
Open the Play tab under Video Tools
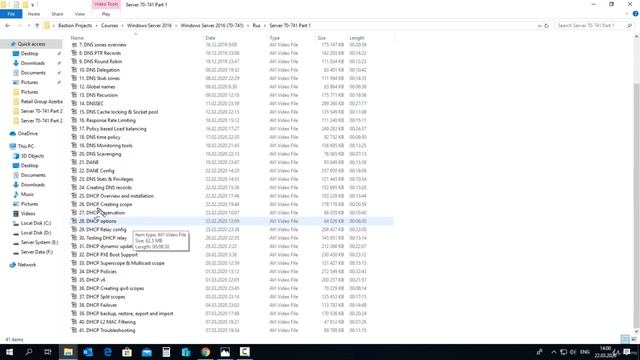click(x=106, y=14)
